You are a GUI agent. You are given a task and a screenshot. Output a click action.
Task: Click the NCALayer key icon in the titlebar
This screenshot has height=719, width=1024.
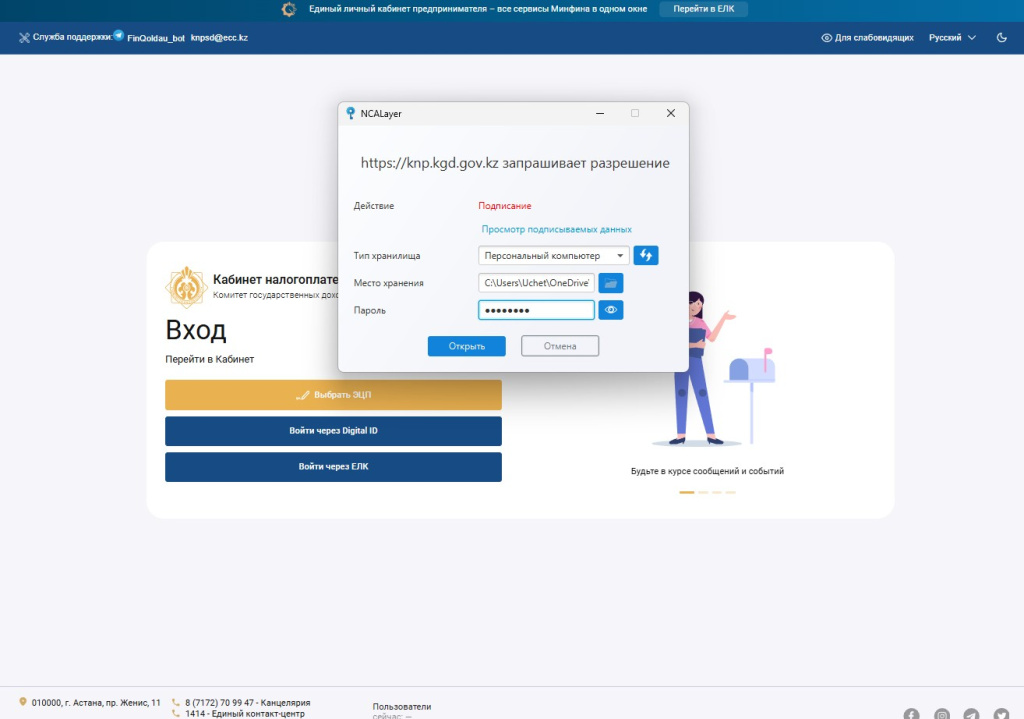click(351, 113)
